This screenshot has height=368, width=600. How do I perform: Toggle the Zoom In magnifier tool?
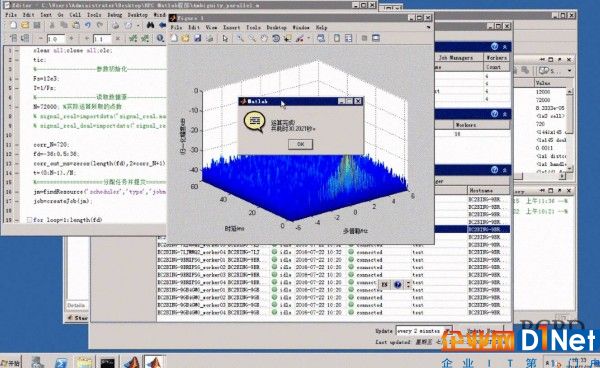tap(240, 38)
